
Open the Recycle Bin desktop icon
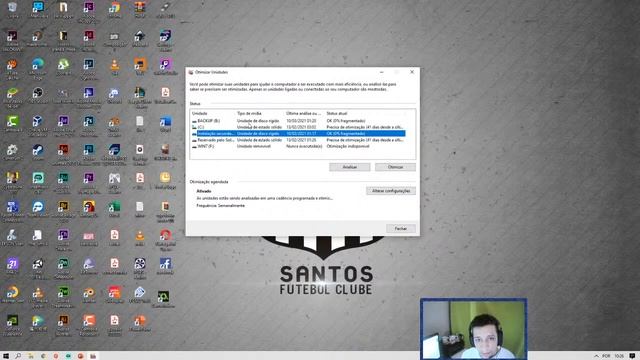[13, 9]
